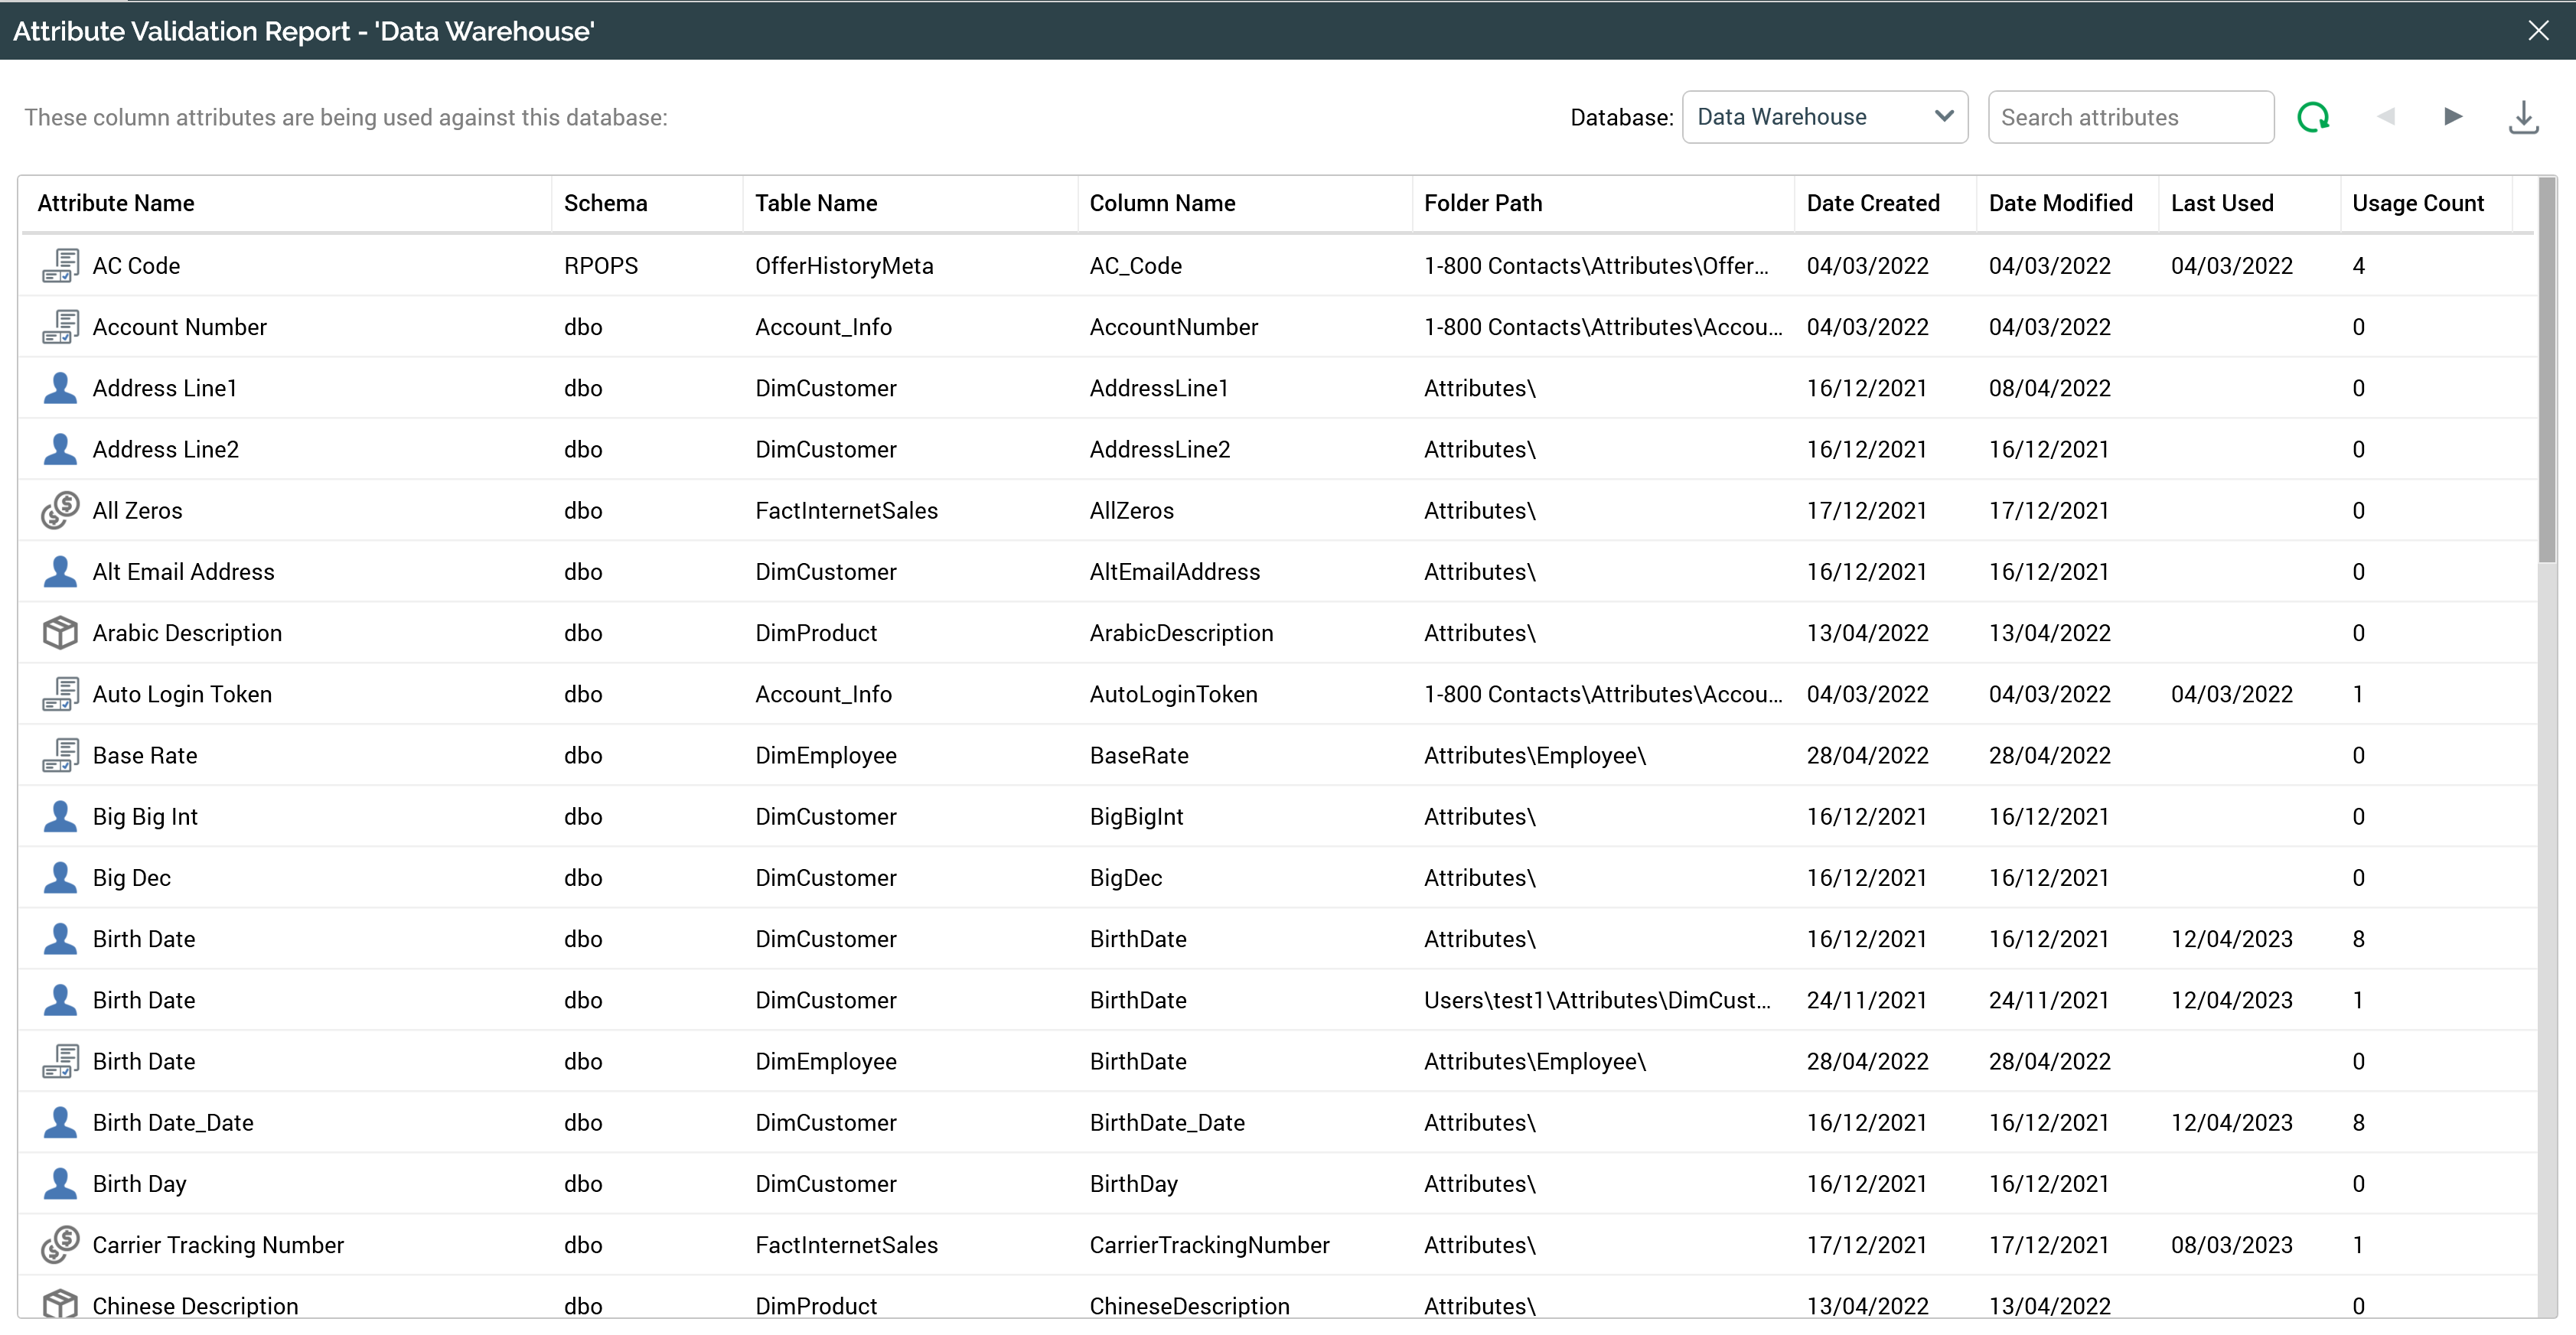Close the Attribute Validation Report dialog

point(2538,30)
